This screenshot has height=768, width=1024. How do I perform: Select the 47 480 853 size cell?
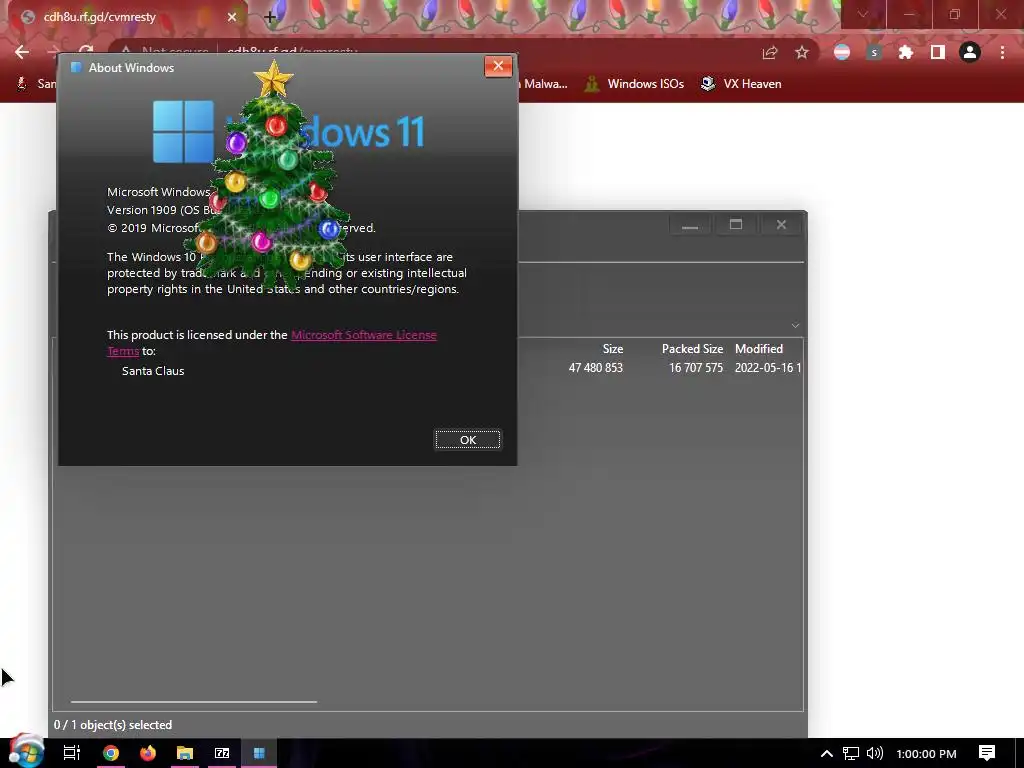tap(596, 368)
